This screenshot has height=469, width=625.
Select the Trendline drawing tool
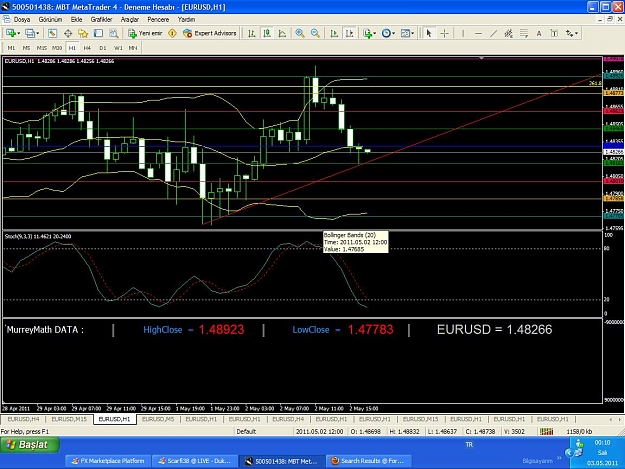(493, 33)
